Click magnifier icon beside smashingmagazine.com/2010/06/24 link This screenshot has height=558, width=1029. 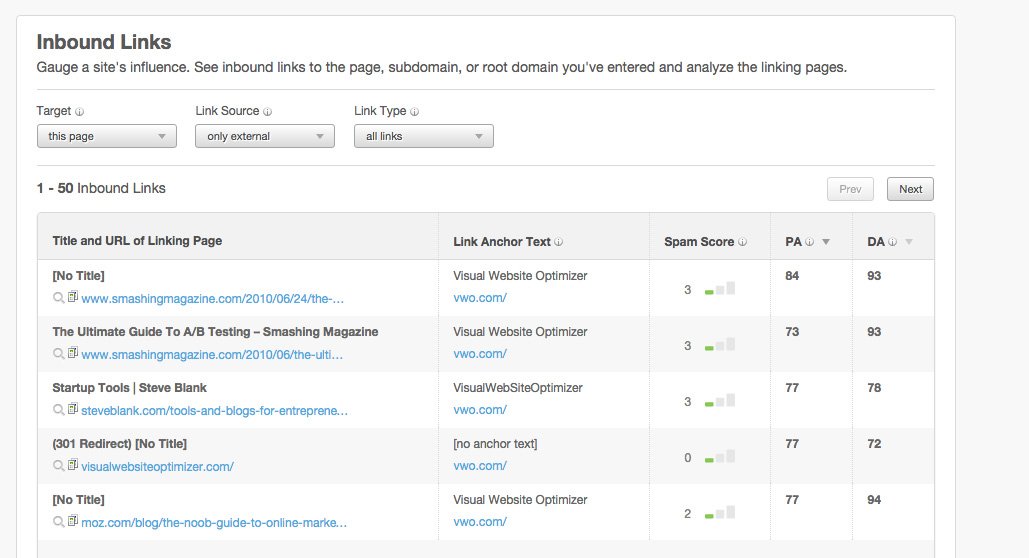pyautogui.click(x=58, y=298)
